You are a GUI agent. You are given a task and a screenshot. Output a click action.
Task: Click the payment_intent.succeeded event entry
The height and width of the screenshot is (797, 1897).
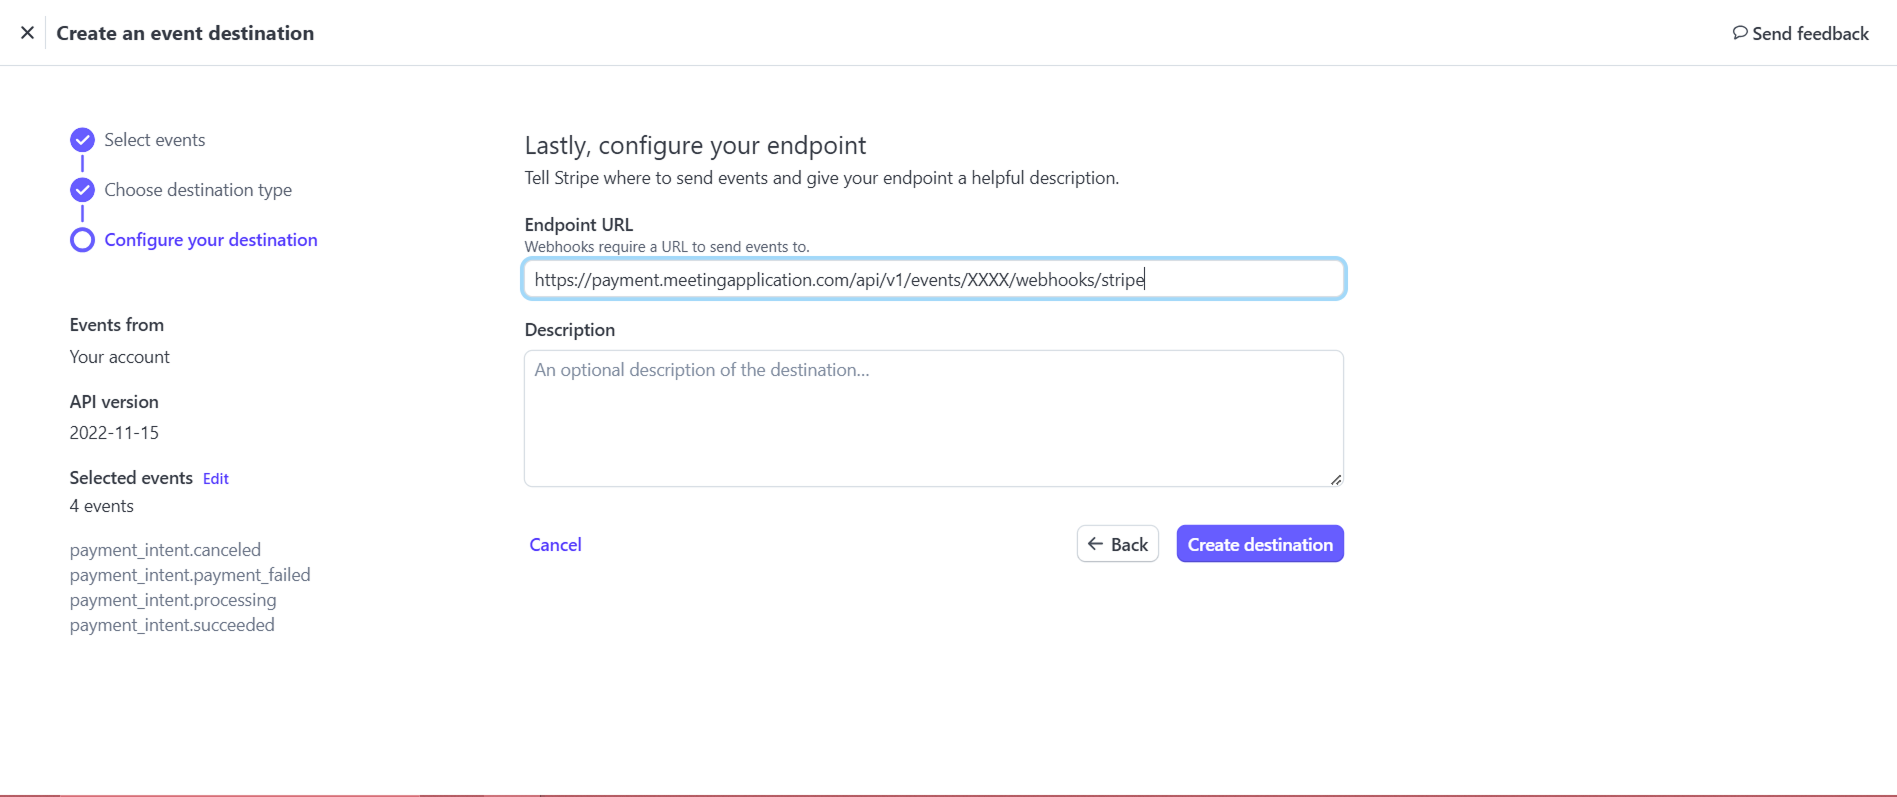[172, 625]
